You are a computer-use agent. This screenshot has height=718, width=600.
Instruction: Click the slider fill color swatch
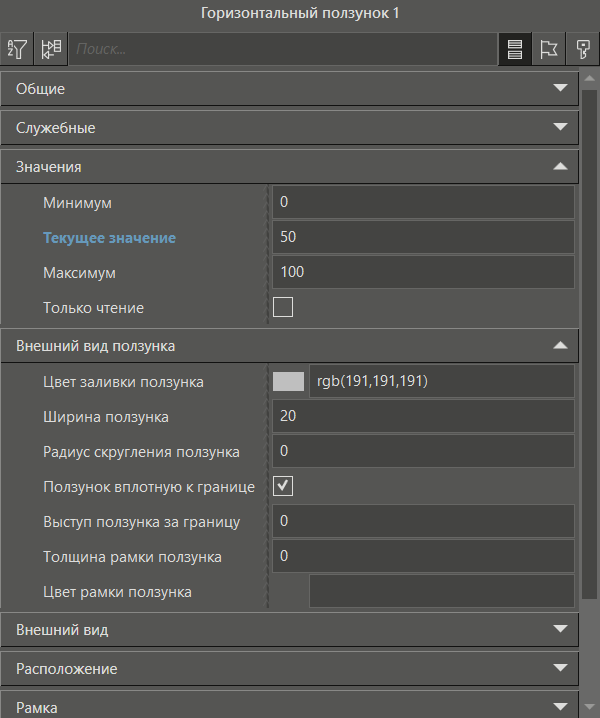(288, 381)
